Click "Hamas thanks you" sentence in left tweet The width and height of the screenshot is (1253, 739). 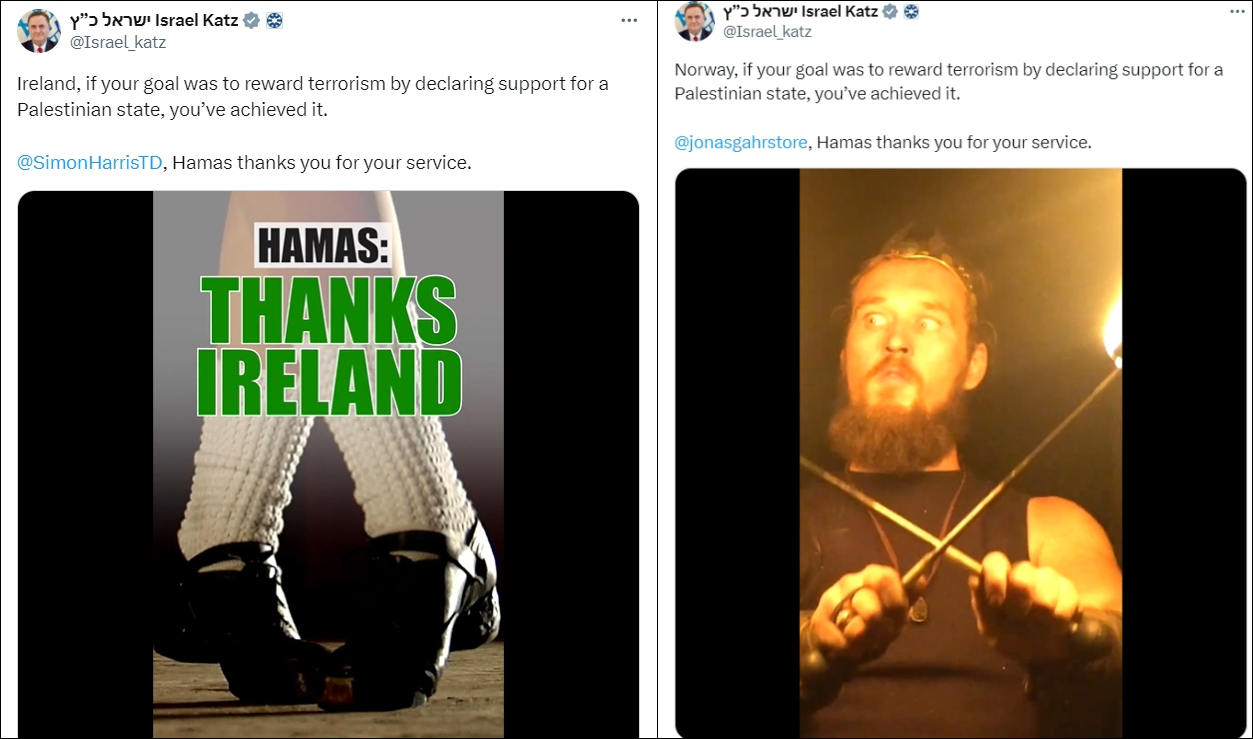click(321, 162)
